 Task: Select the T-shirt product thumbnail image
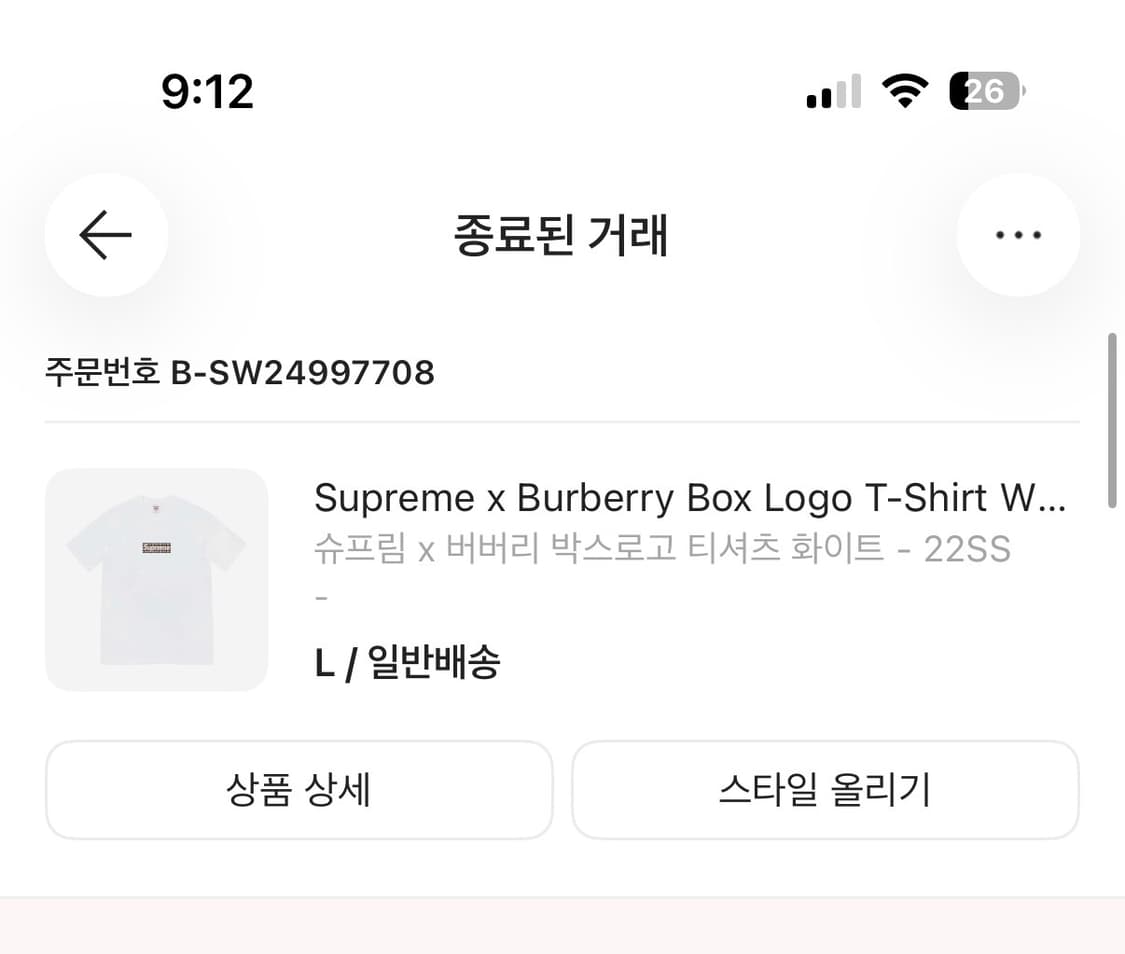pyautogui.click(x=156, y=579)
